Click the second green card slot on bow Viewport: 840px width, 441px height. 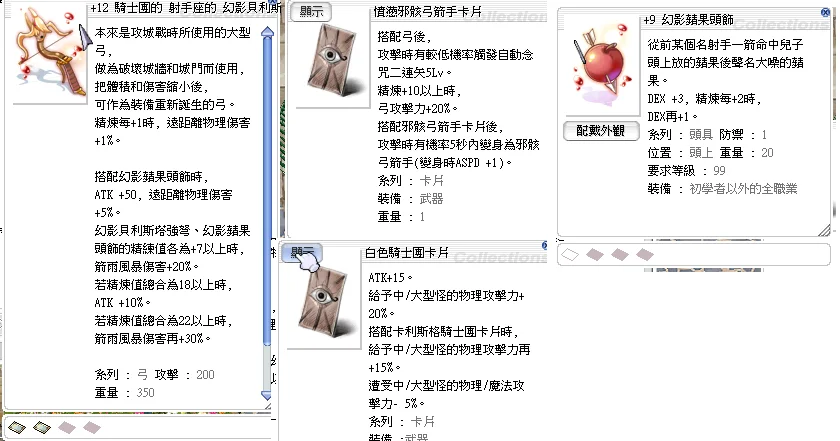(43, 427)
